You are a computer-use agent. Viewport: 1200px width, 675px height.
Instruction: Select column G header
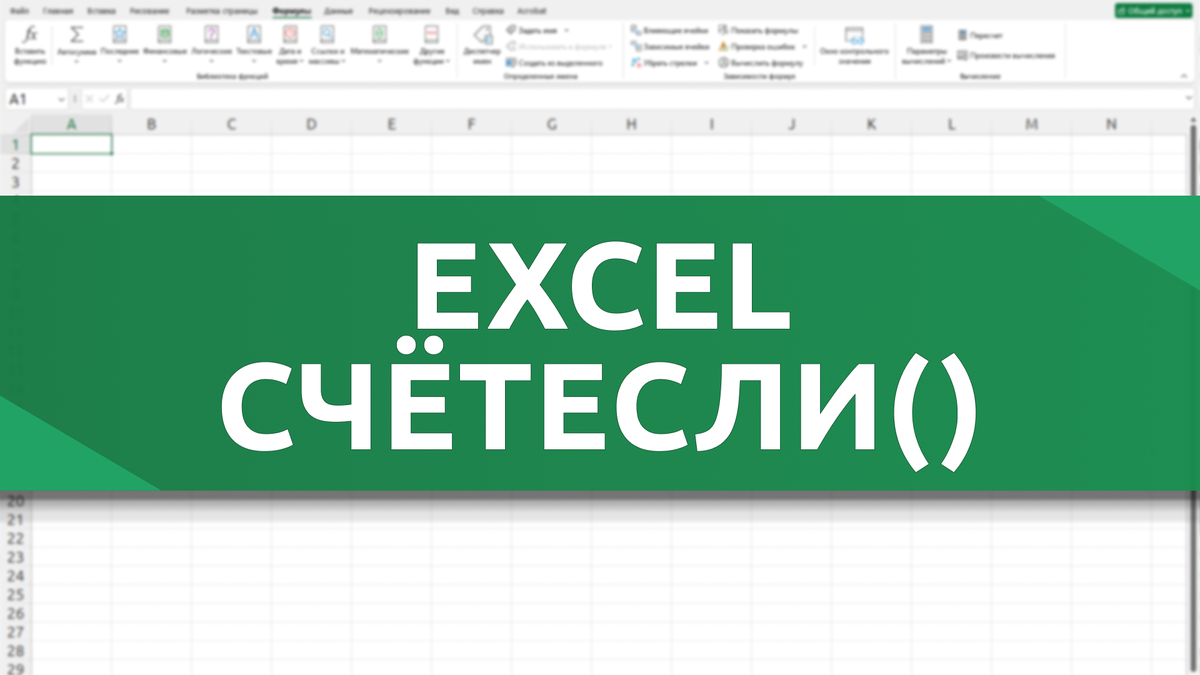coord(552,124)
